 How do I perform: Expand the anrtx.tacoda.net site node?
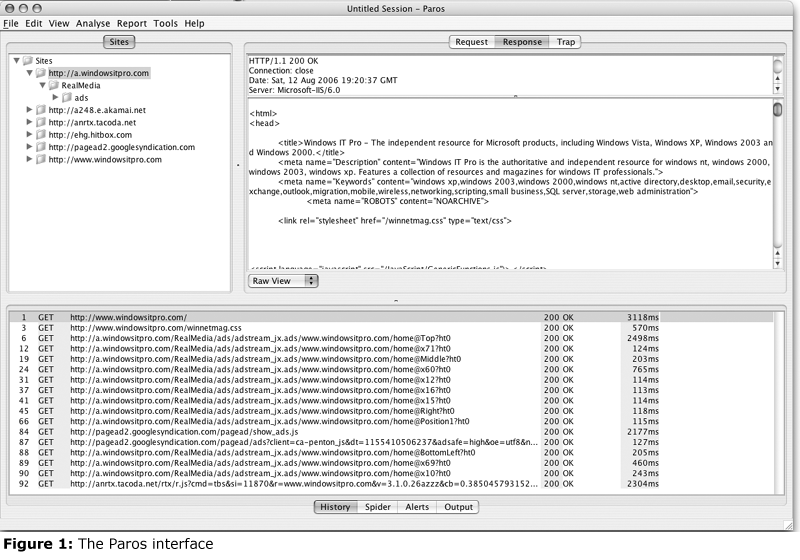(x=29, y=122)
